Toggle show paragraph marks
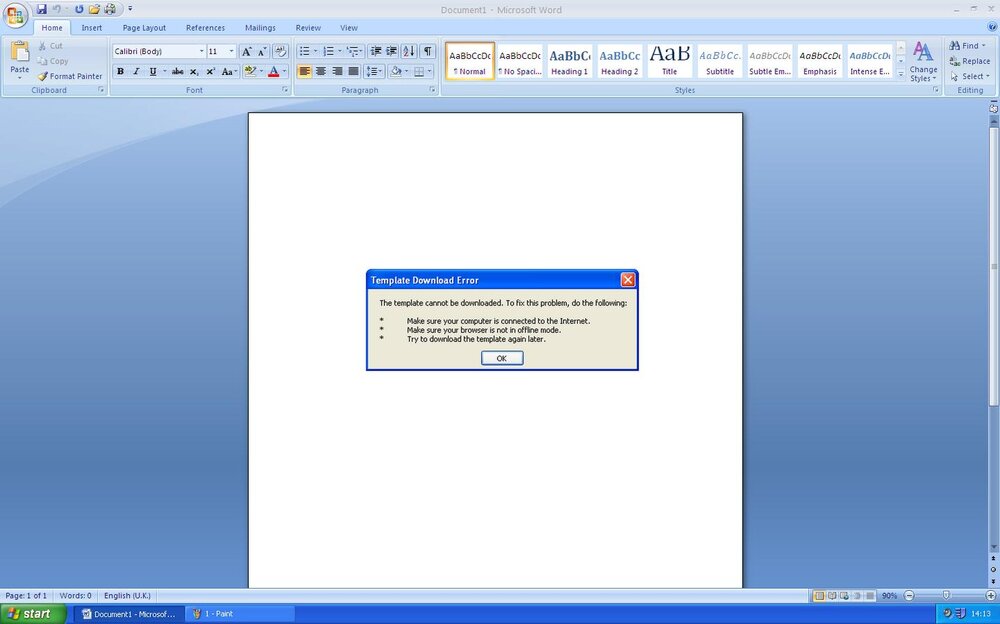Image resolution: width=1000 pixels, height=624 pixels. point(427,51)
